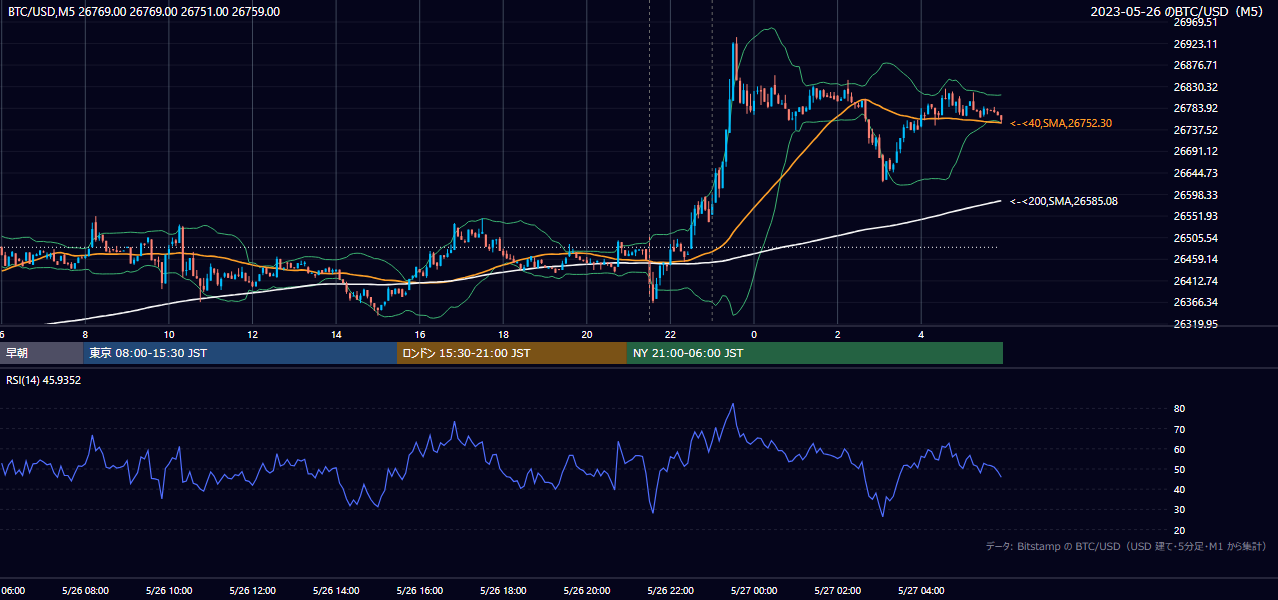Click price axis label 26319.95
1278x600 pixels.
[x=1195, y=324]
